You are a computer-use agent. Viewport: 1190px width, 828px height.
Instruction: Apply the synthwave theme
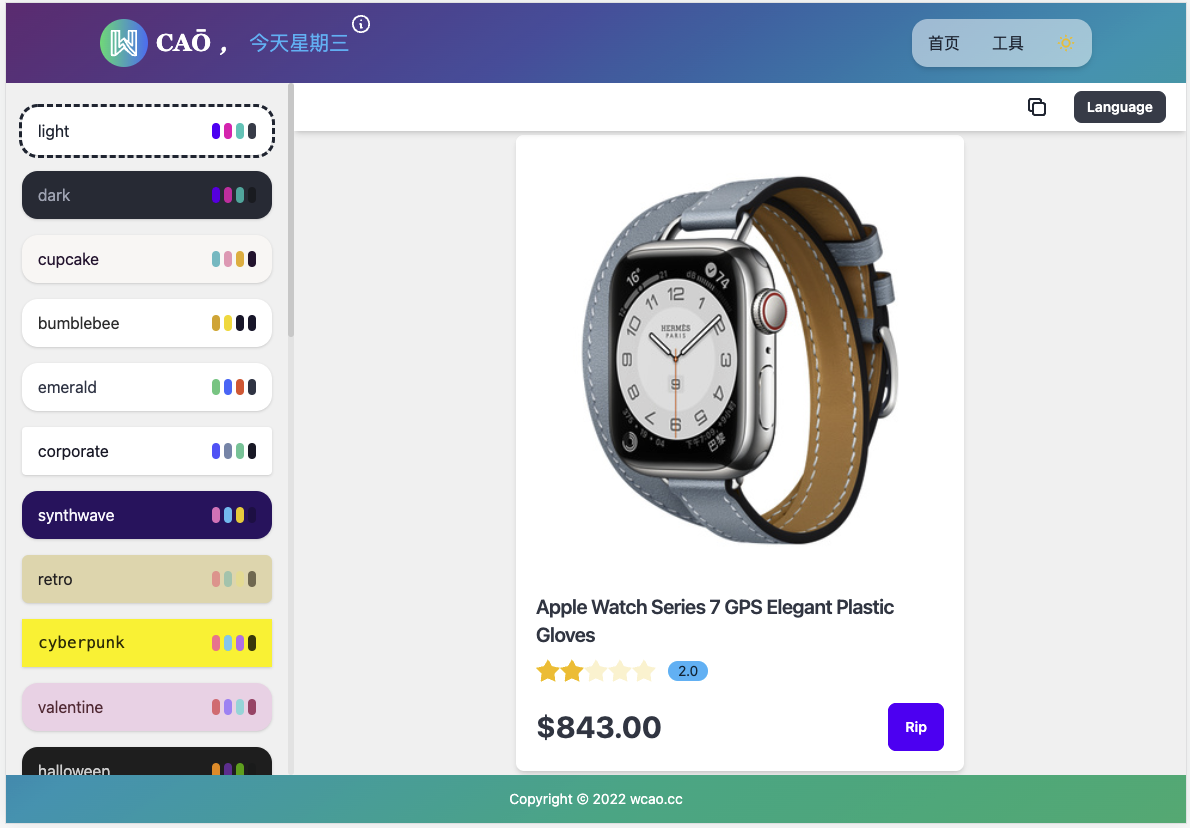[x=146, y=515]
